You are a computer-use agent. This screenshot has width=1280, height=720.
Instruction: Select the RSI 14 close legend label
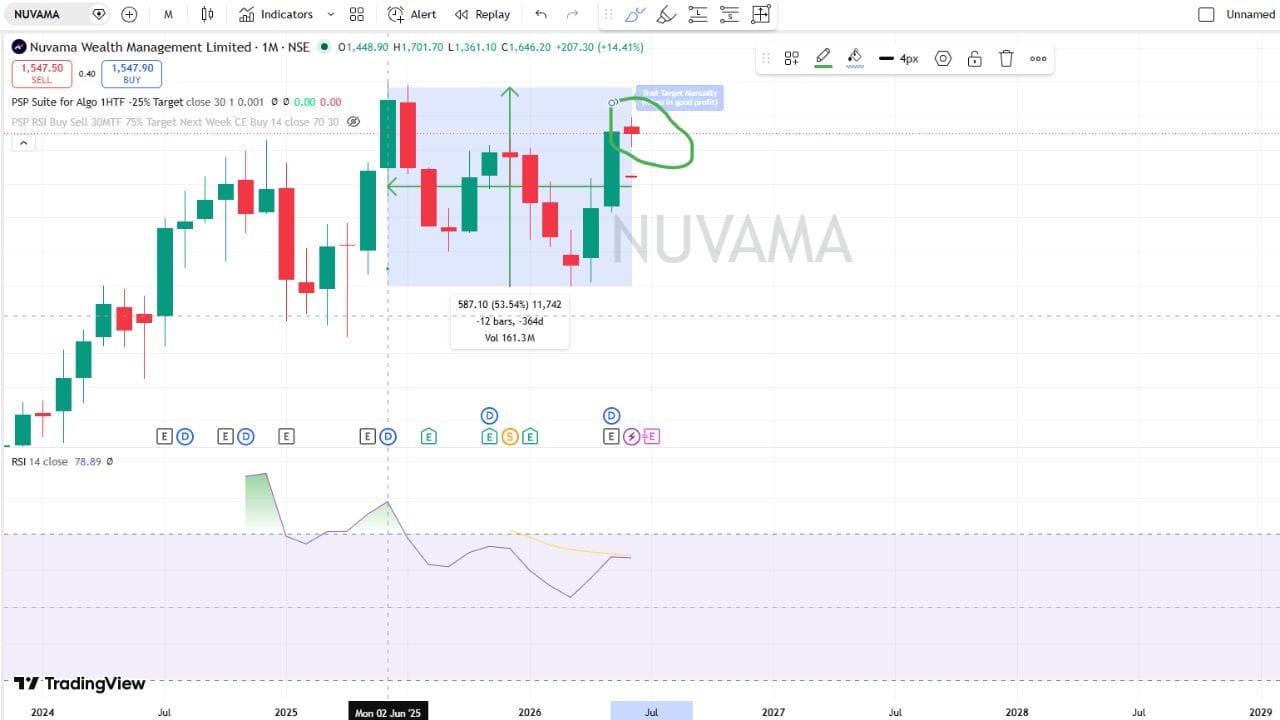40,462
